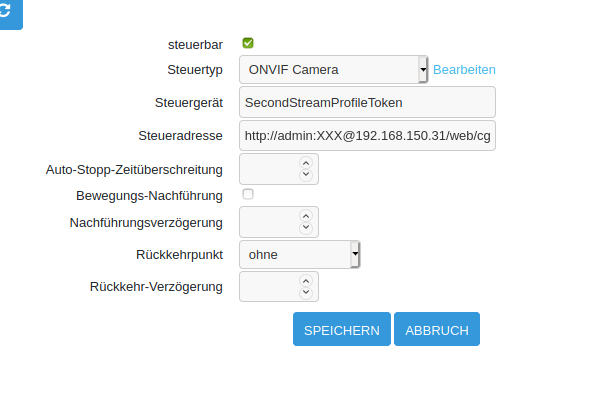The height and width of the screenshot is (419, 608).
Task: Click the Steuertyp dropdown arrow
Action: [423, 70]
